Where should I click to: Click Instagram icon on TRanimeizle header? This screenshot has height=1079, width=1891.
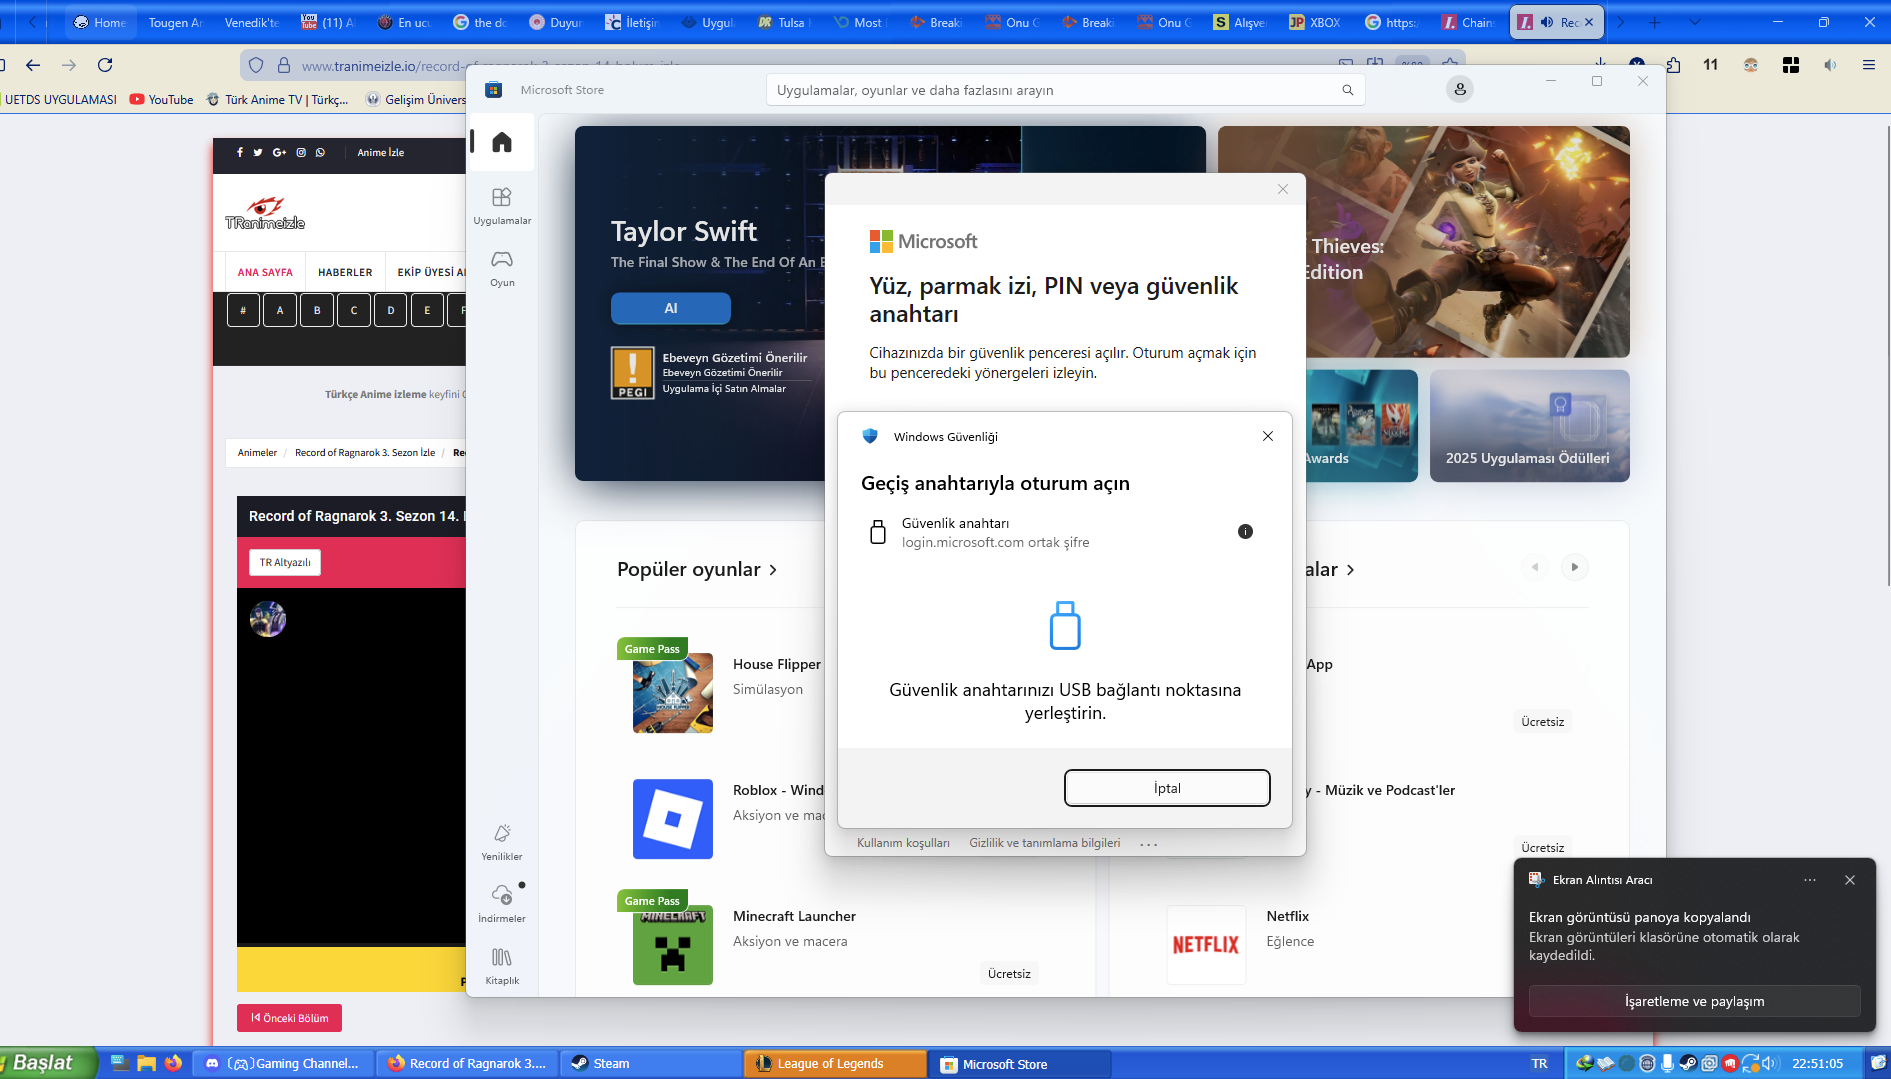click(x=301, y=153)
